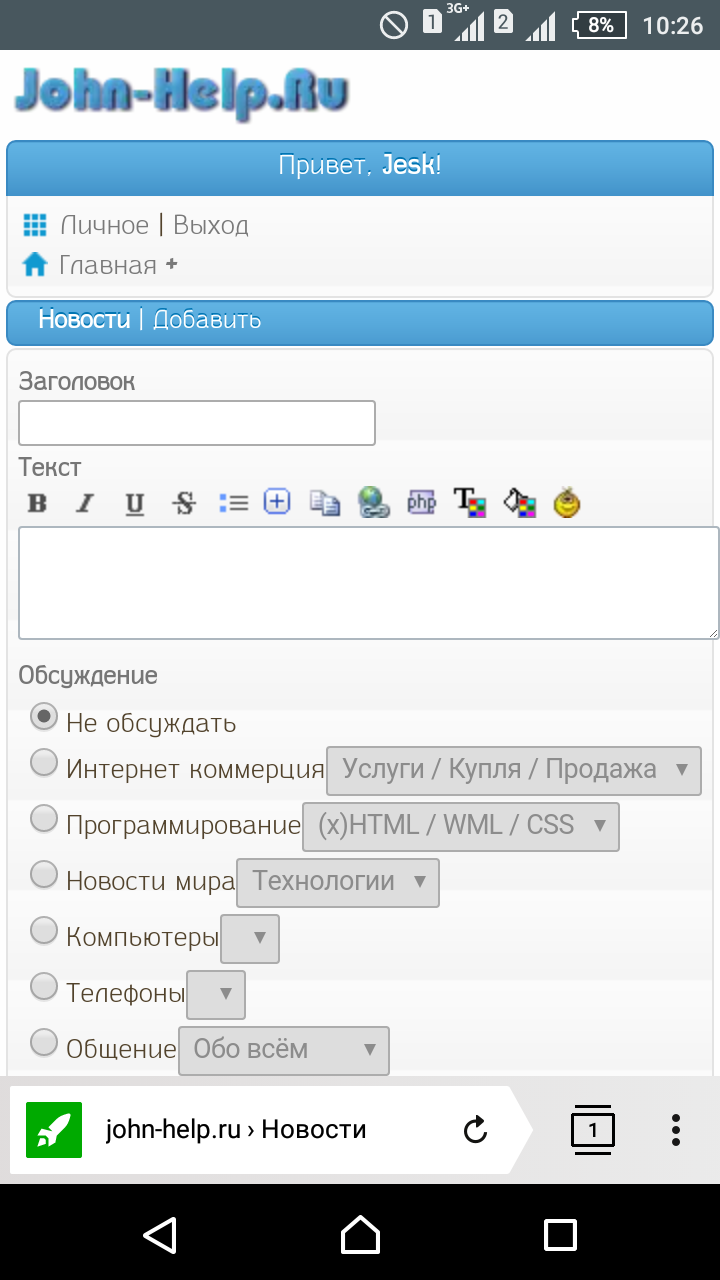Toggle bold text formatting icon
This screenshot has height=1280, width=720.
click(x=37, y=503)
